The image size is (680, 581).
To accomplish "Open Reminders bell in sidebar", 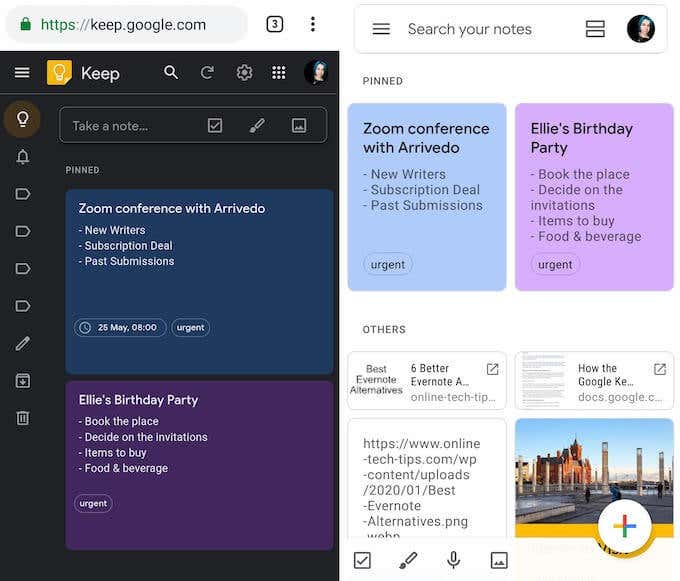I will point(23,157).
